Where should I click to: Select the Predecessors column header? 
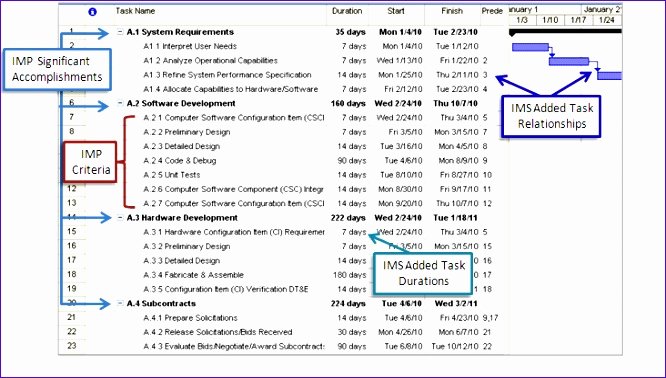tap(492, 11)
